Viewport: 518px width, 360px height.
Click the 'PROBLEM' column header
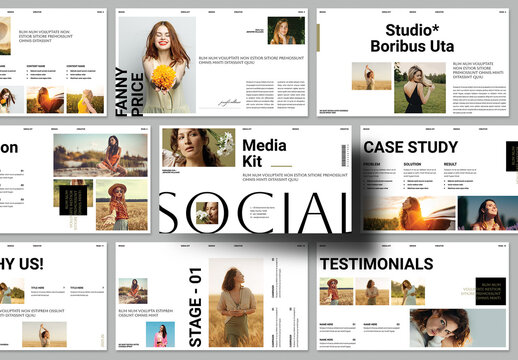[371, 164]
